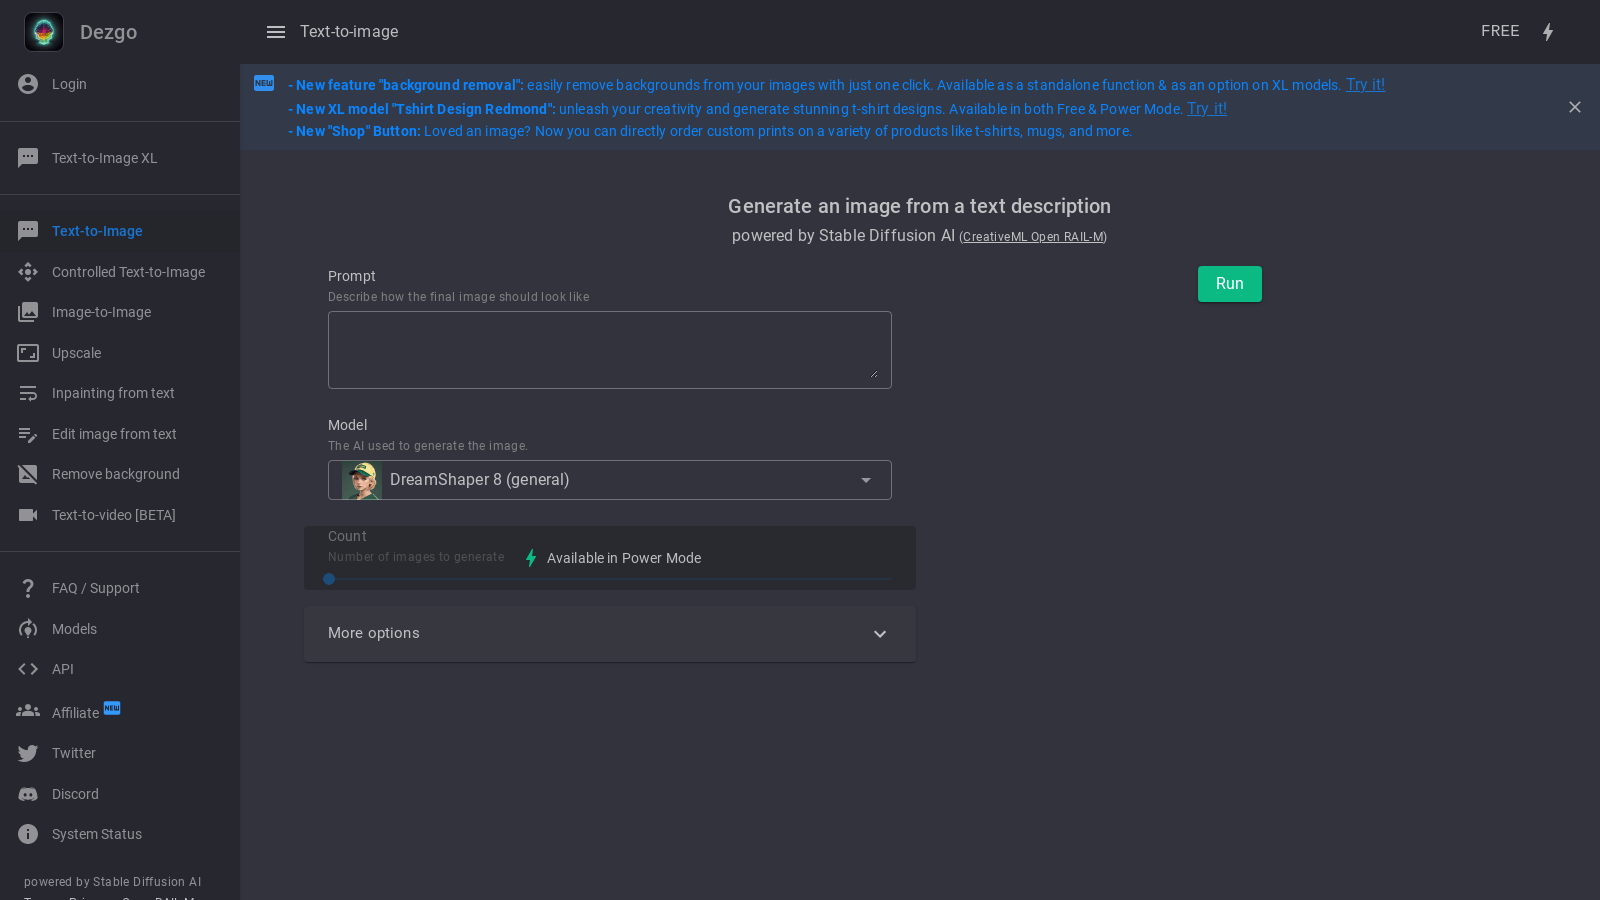The image size is (1600, 900).
Task: Click the Twitter bird icon
Action: (x=28, y=753)
